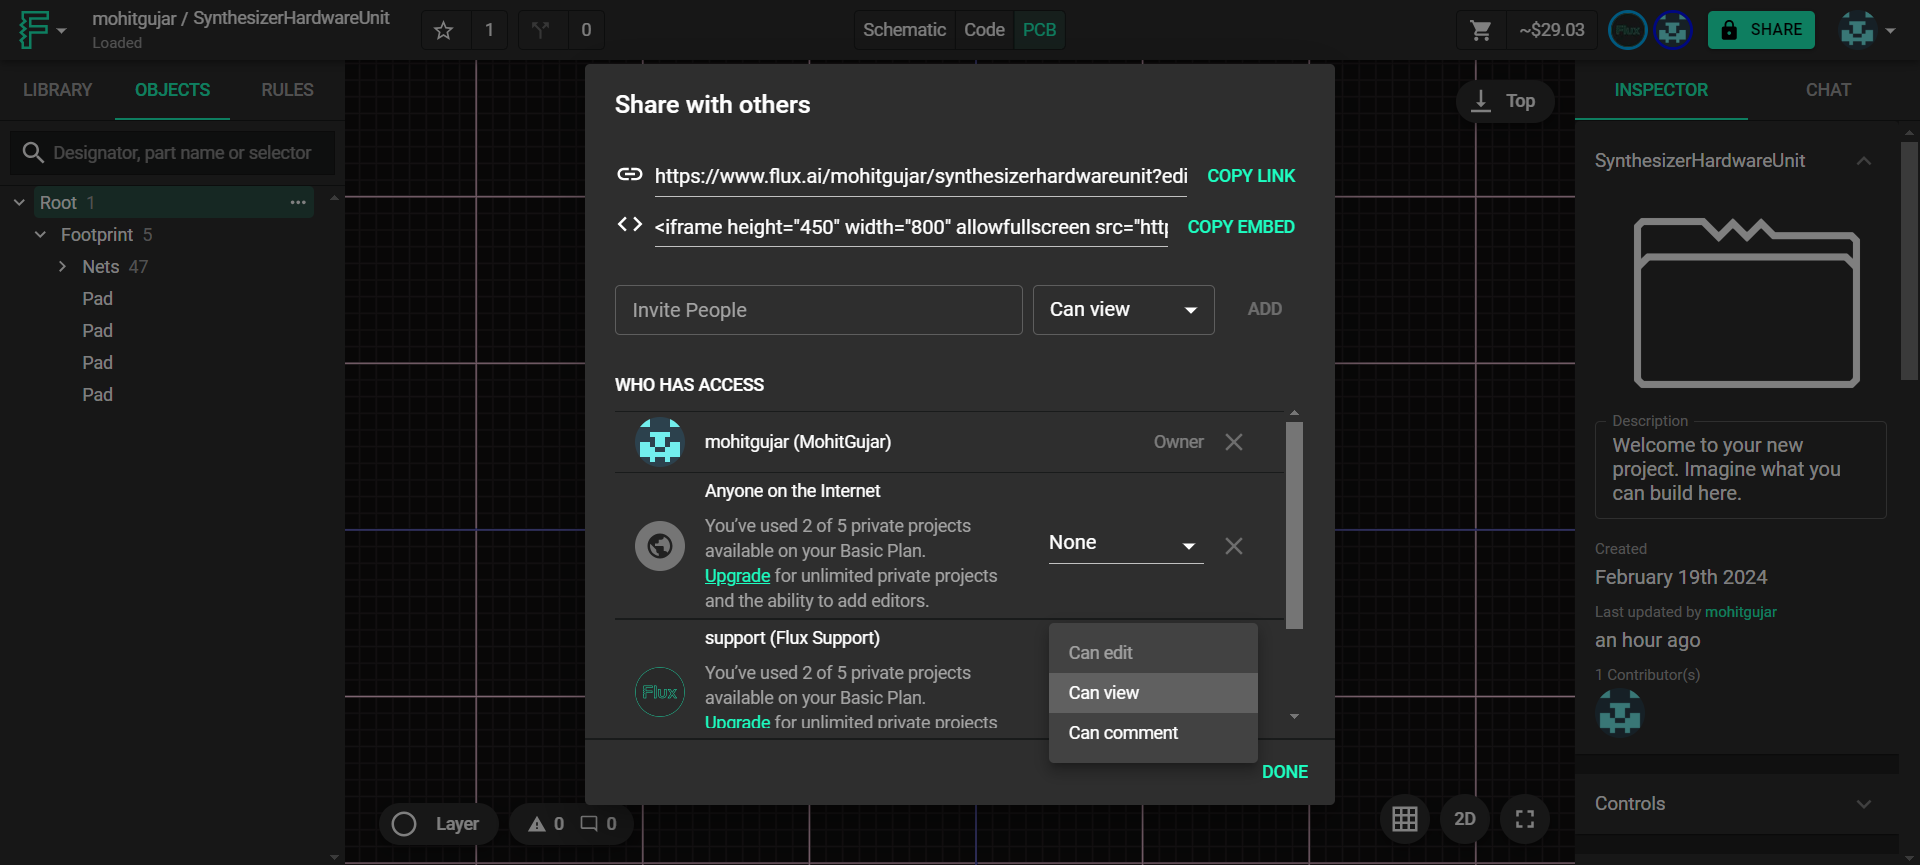Open the cost estimate ~$29.03

tap(1551, 30)
